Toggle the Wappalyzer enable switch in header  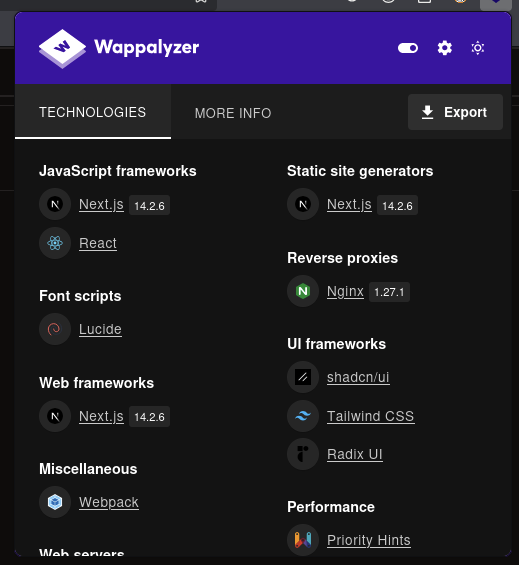click(x=408, y=48)
